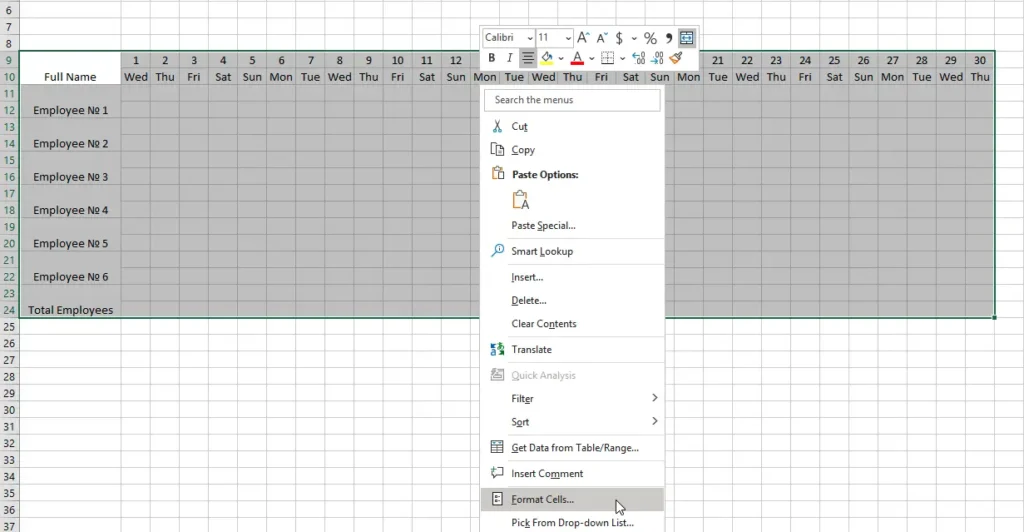
Task: Select Paste Special... menu entry
Action: (x=543, y=225)
